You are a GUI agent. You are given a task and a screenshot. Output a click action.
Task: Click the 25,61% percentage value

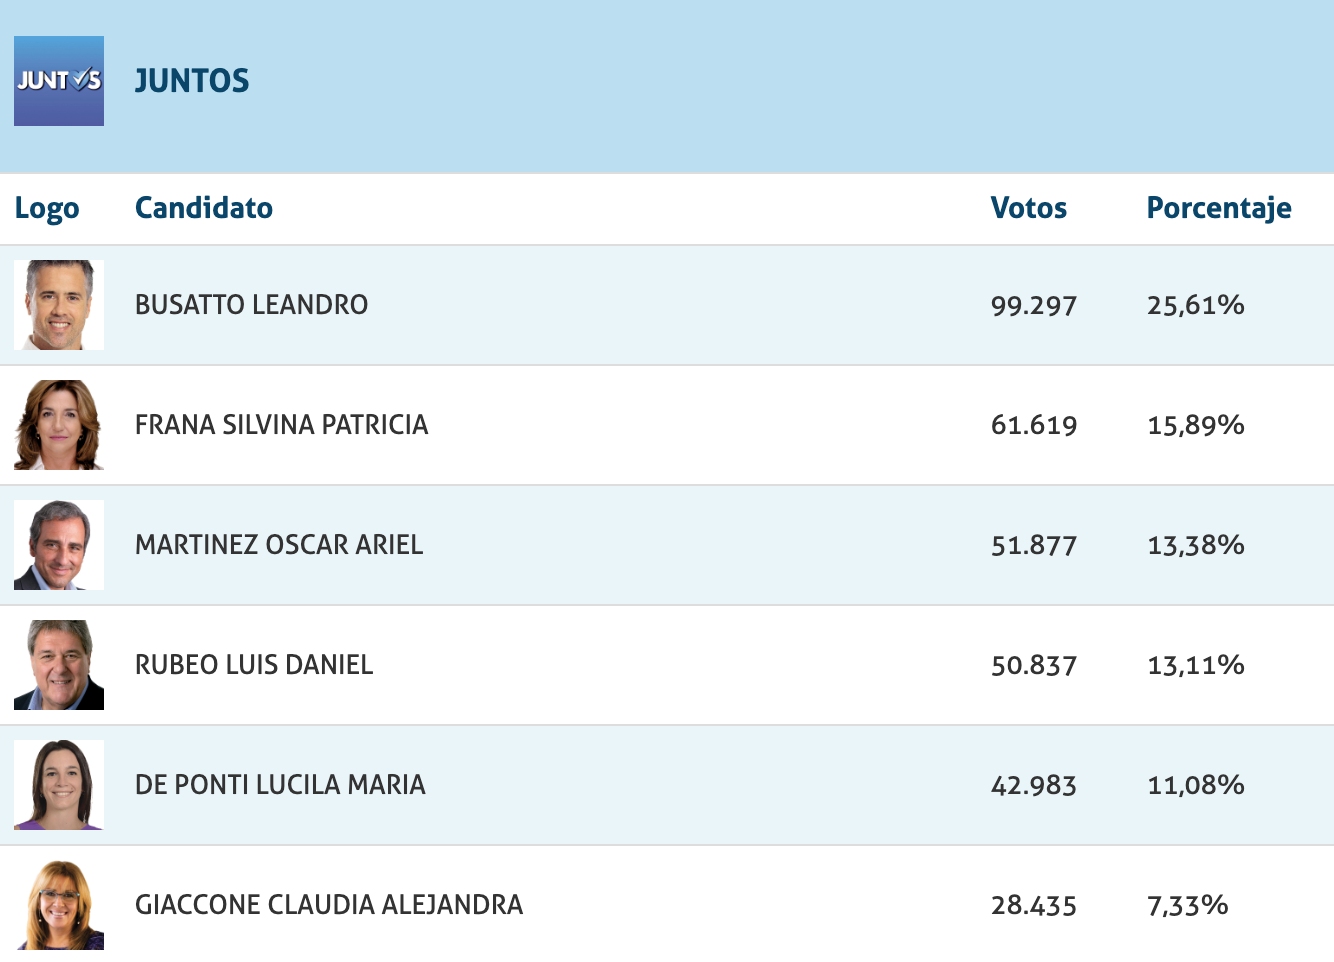(1196, 305)
